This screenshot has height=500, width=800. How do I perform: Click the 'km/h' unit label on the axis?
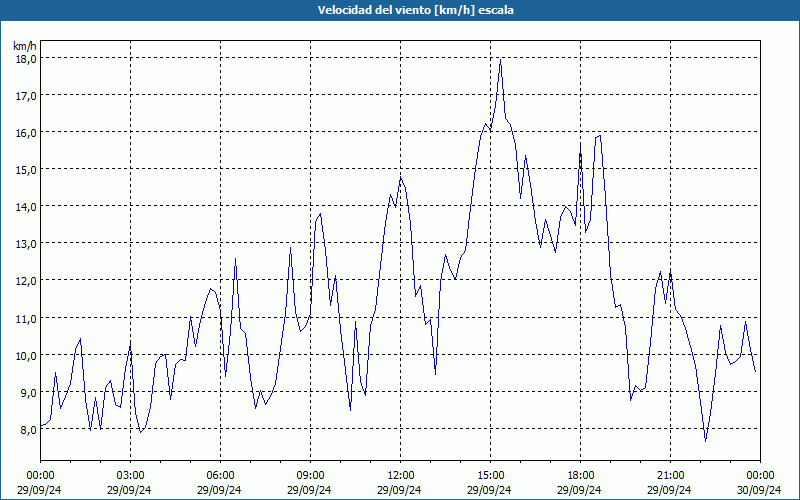click(24, 46)
